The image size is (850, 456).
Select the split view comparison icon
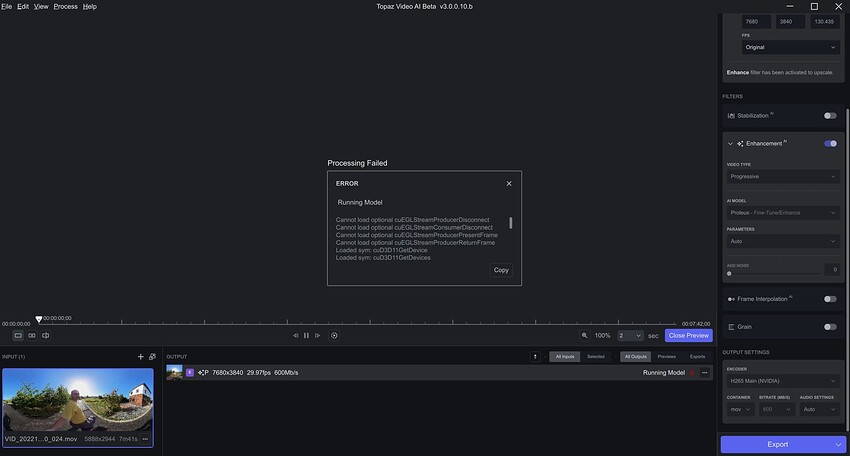[46, 336]
